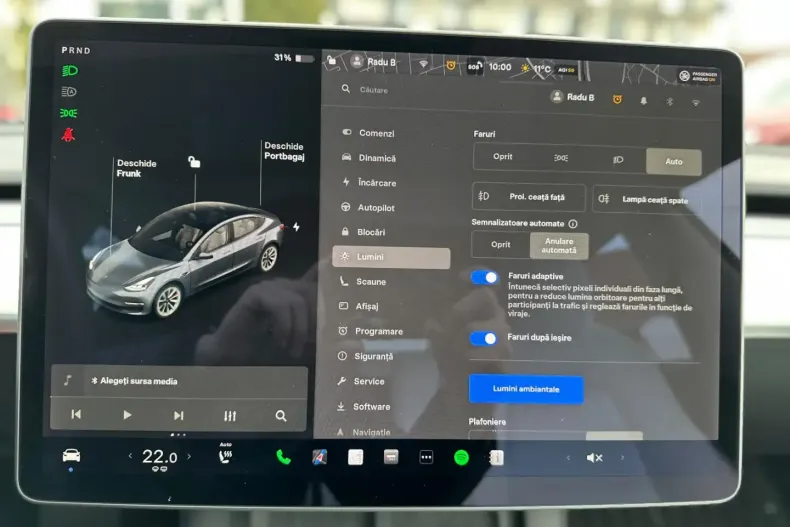This screenshot has height=527, width=790.
Task: Open the notifications bell icon
Action: (x=643, y=101)
